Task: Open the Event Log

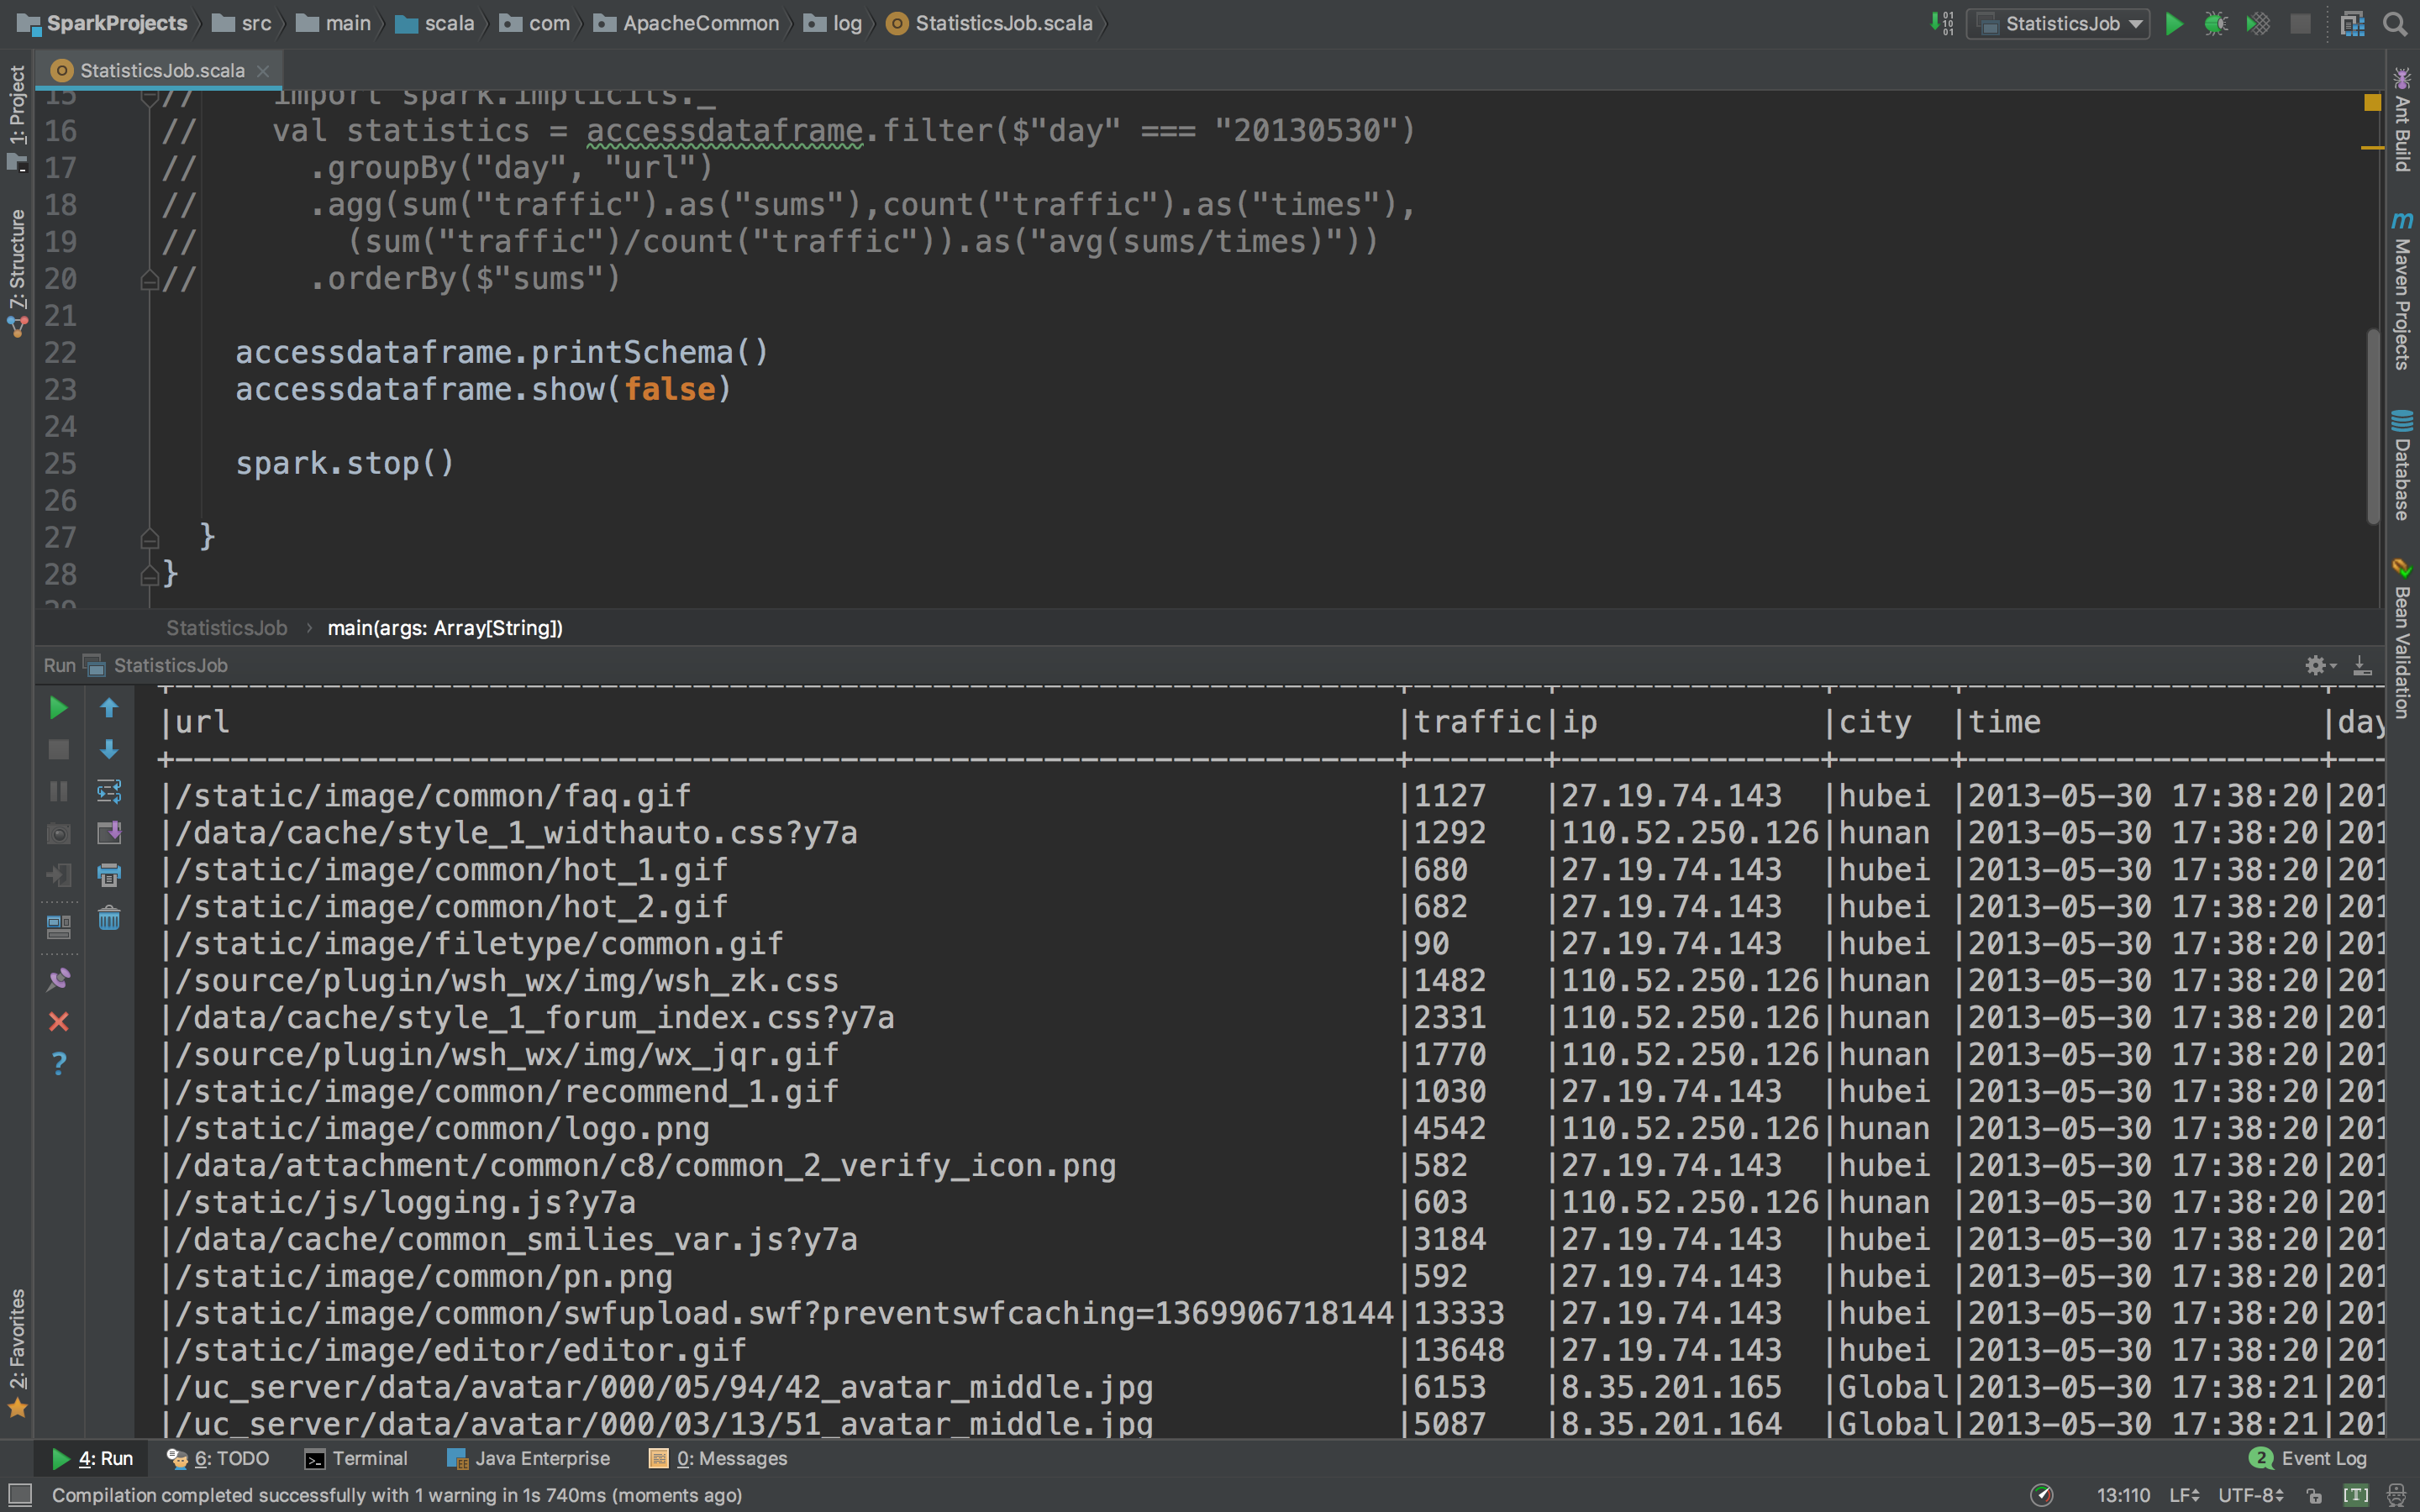Action: [x=2309, y=1459]
